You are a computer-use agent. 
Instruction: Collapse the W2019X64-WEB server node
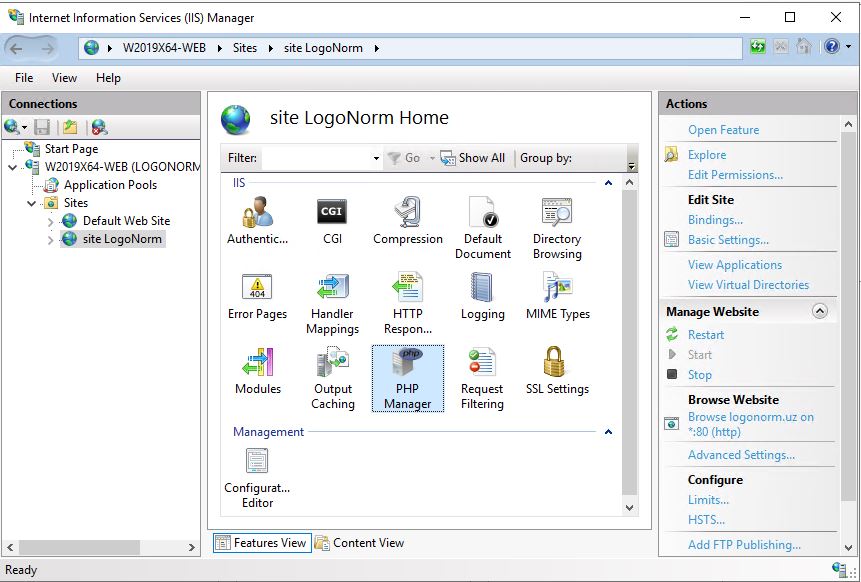tap(13, 167)
